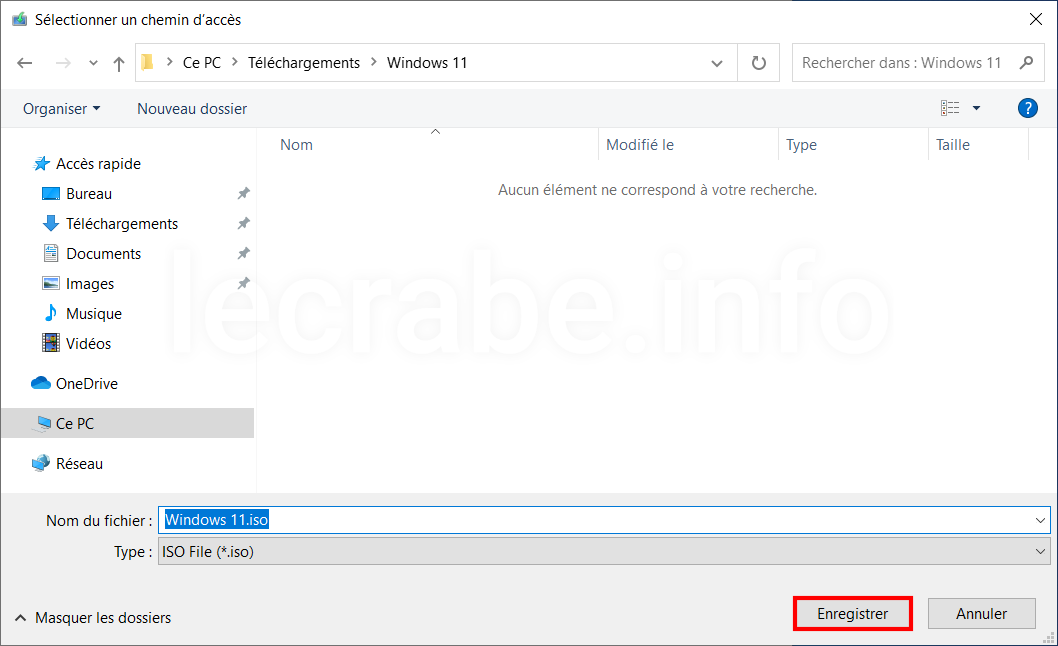Viewport: 1058px width, 646px height.
Task: Sort by the Type column
Action: (801, 144)
